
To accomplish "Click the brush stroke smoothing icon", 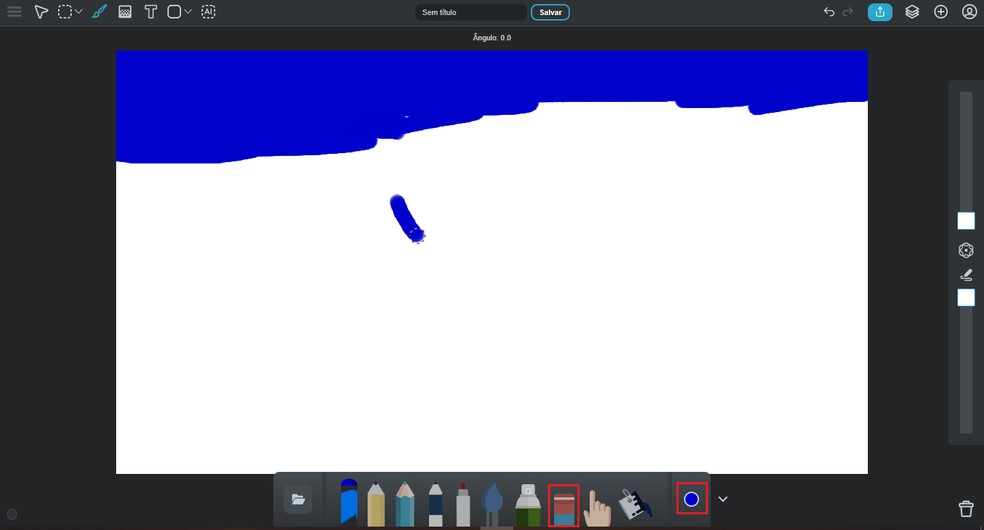I will [966, 275].
